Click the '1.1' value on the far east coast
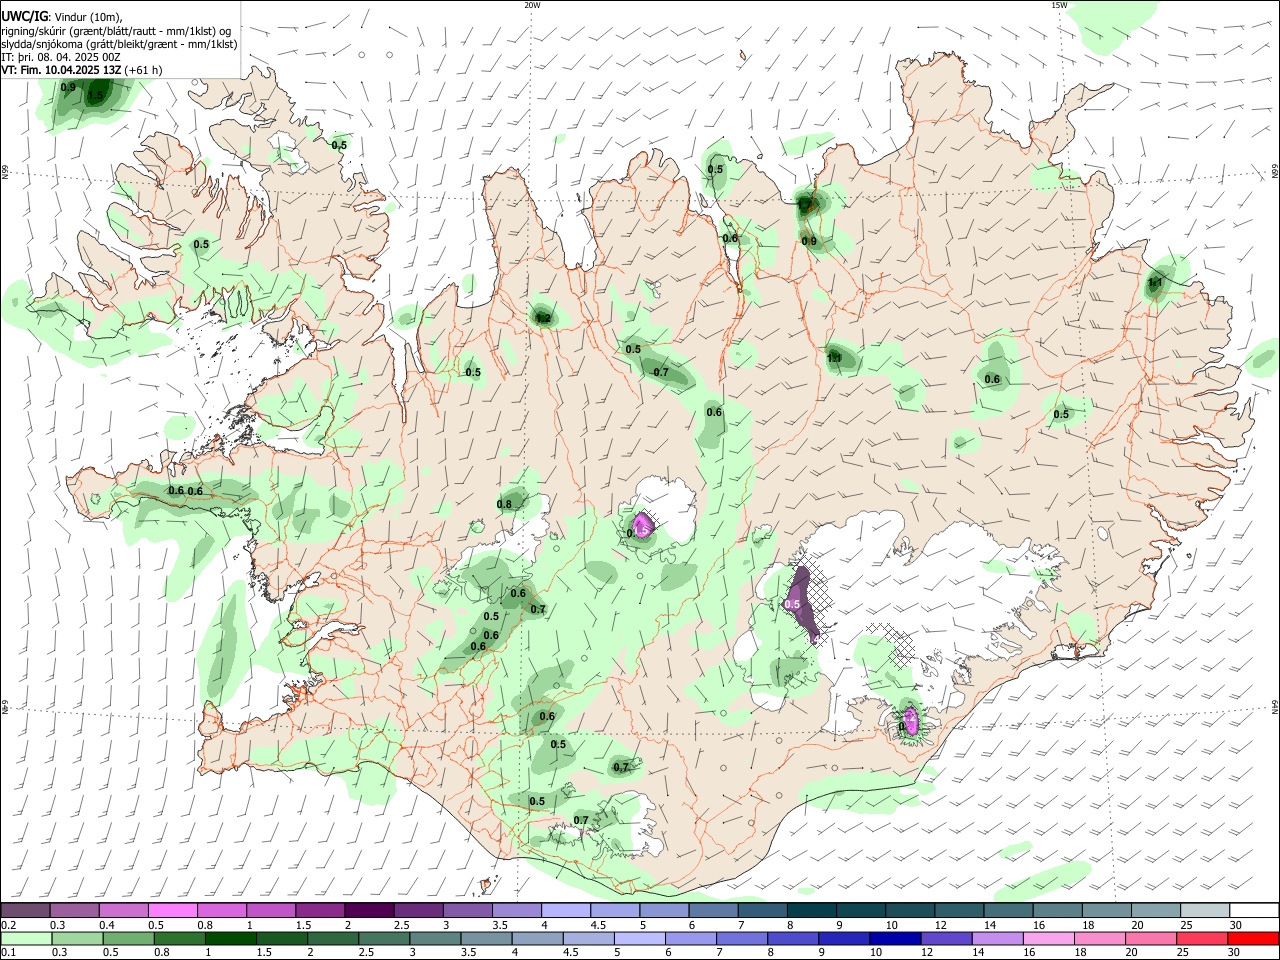The width and height of the screenshot is (1280, 960). coord(1155,283)
